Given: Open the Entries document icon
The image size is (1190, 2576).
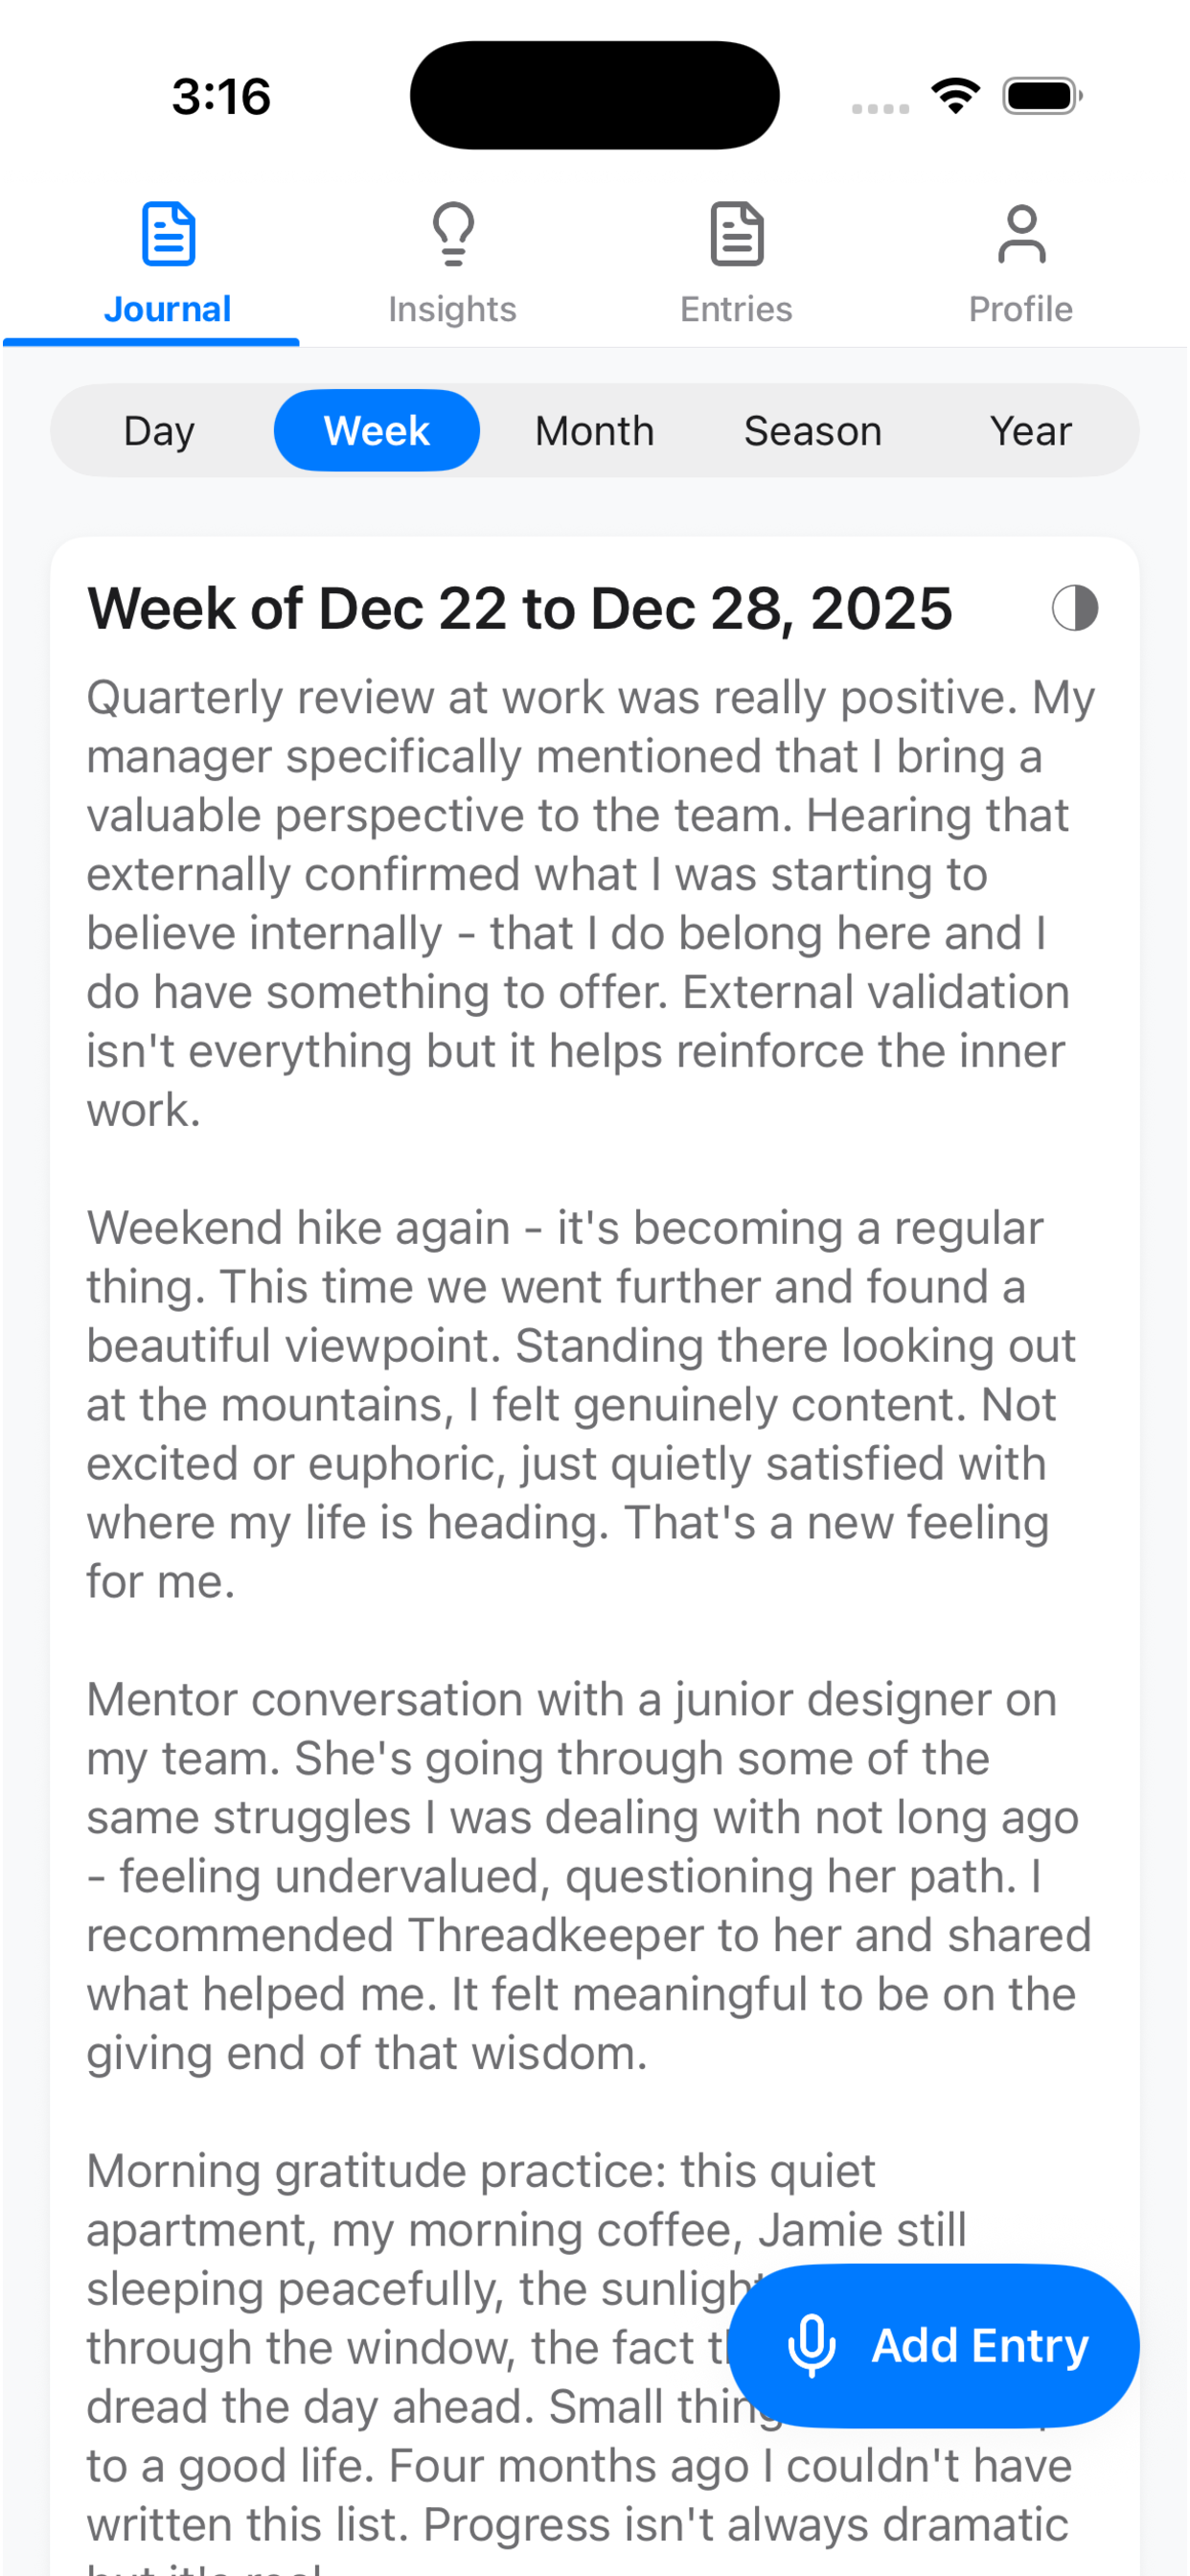Looking at the screenshot, I should (737, 234).
